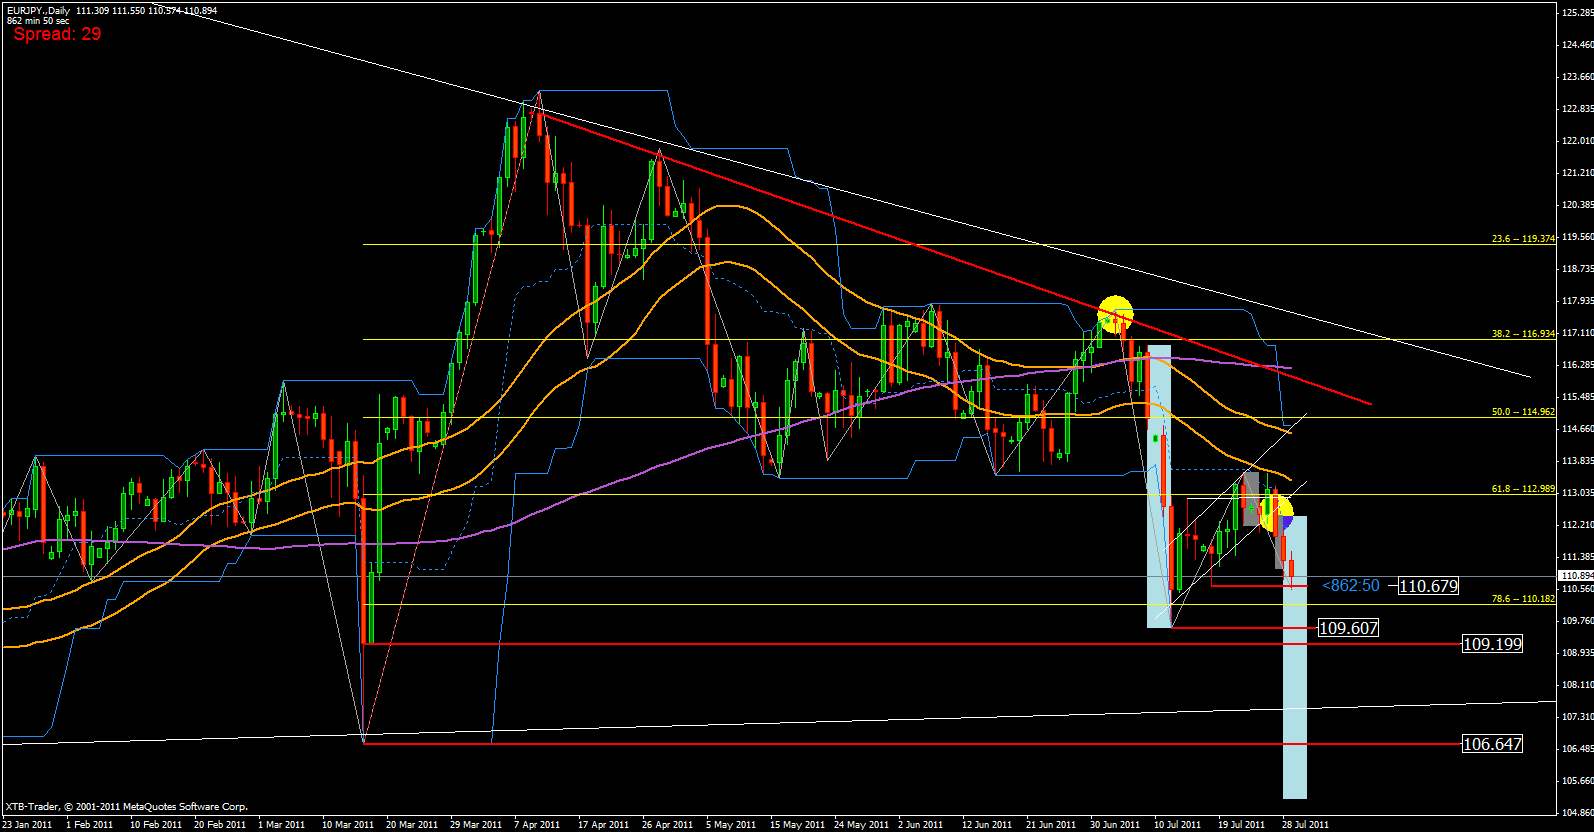The width and height of the screenshot is (1594, 832).
Task: Click the 30 Jun 2011 date label
Action: tap(1115, 825)
